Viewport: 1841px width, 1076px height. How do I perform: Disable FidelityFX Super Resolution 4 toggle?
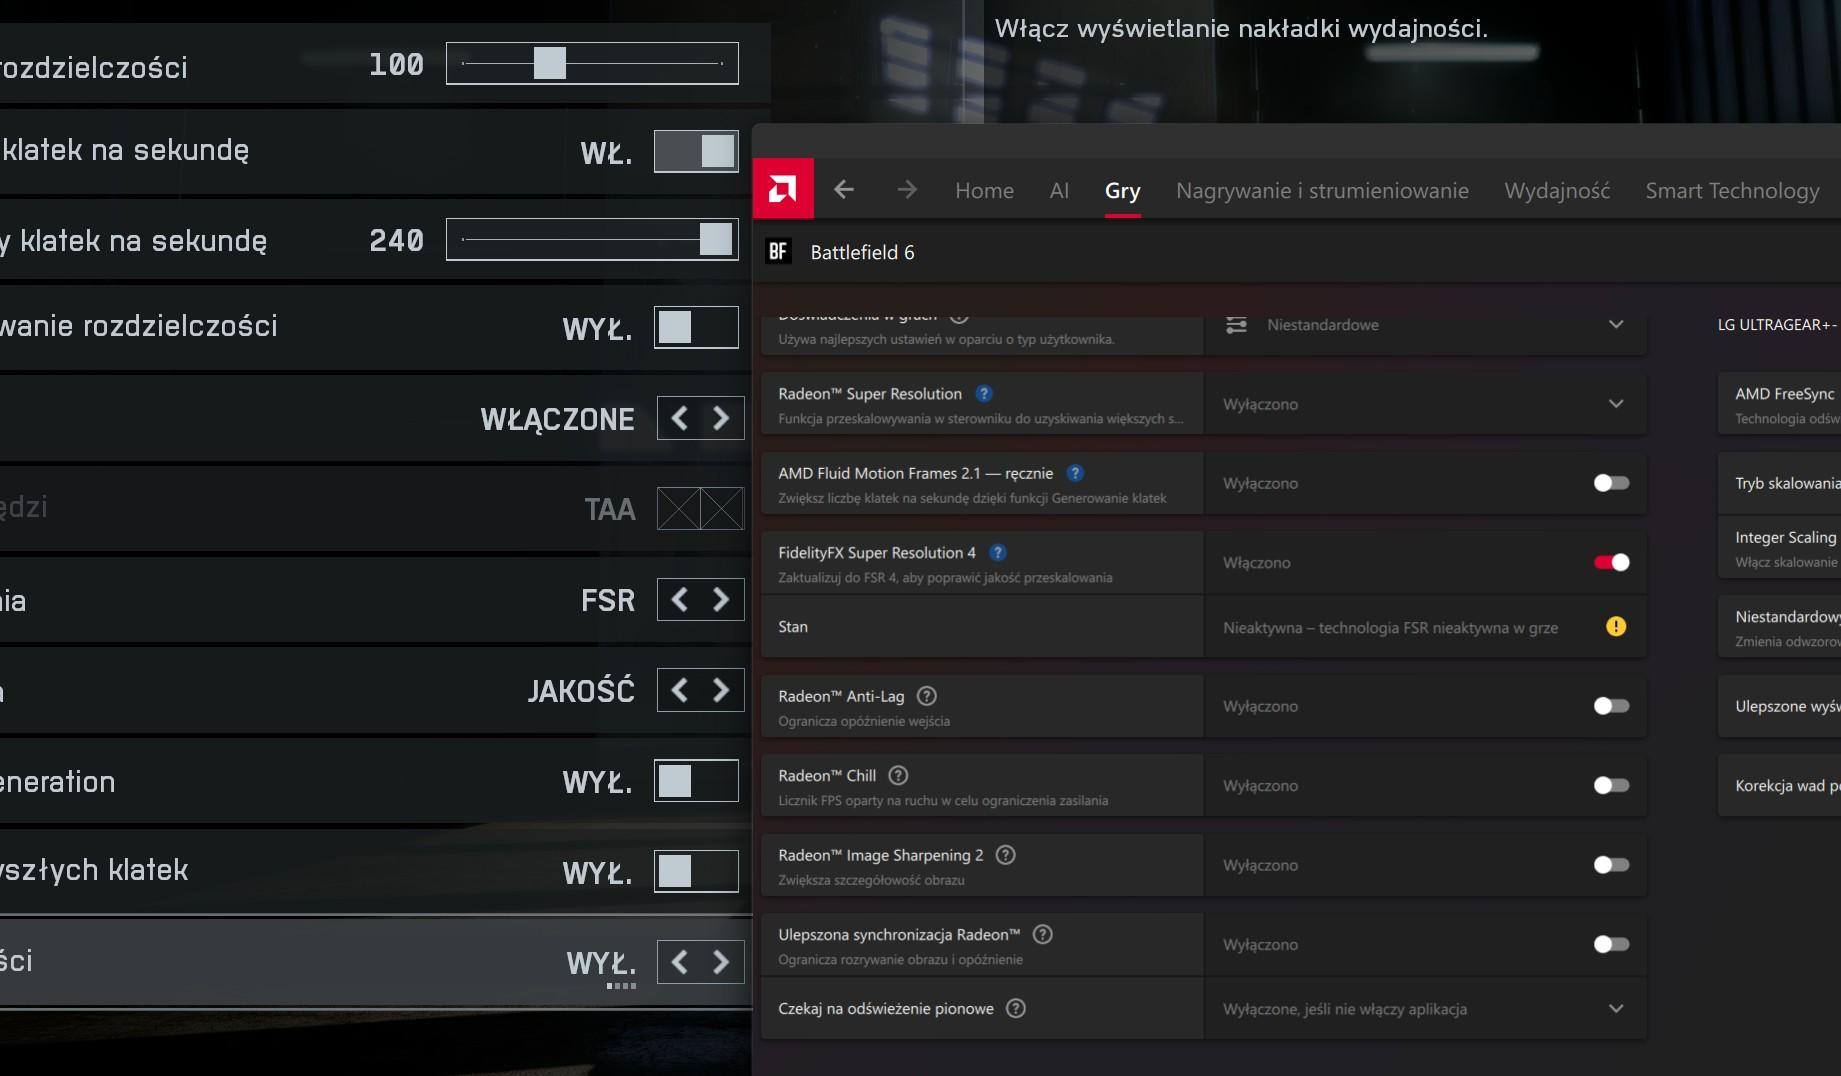[1611, 563]
